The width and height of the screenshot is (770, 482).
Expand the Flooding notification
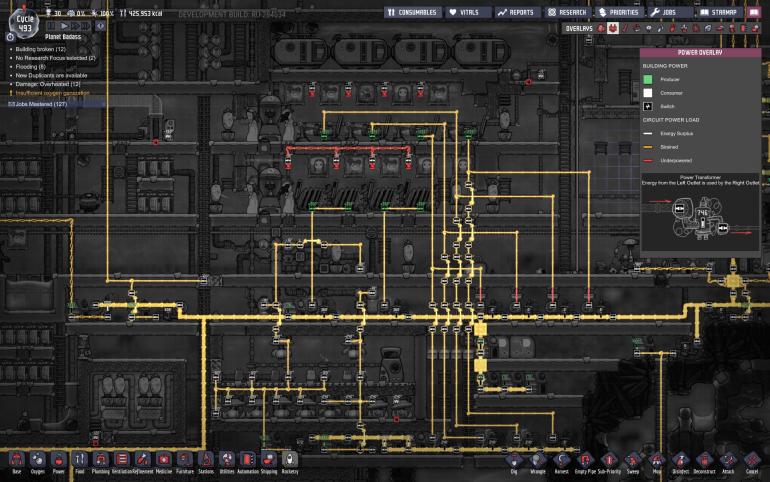pos(30,67)
